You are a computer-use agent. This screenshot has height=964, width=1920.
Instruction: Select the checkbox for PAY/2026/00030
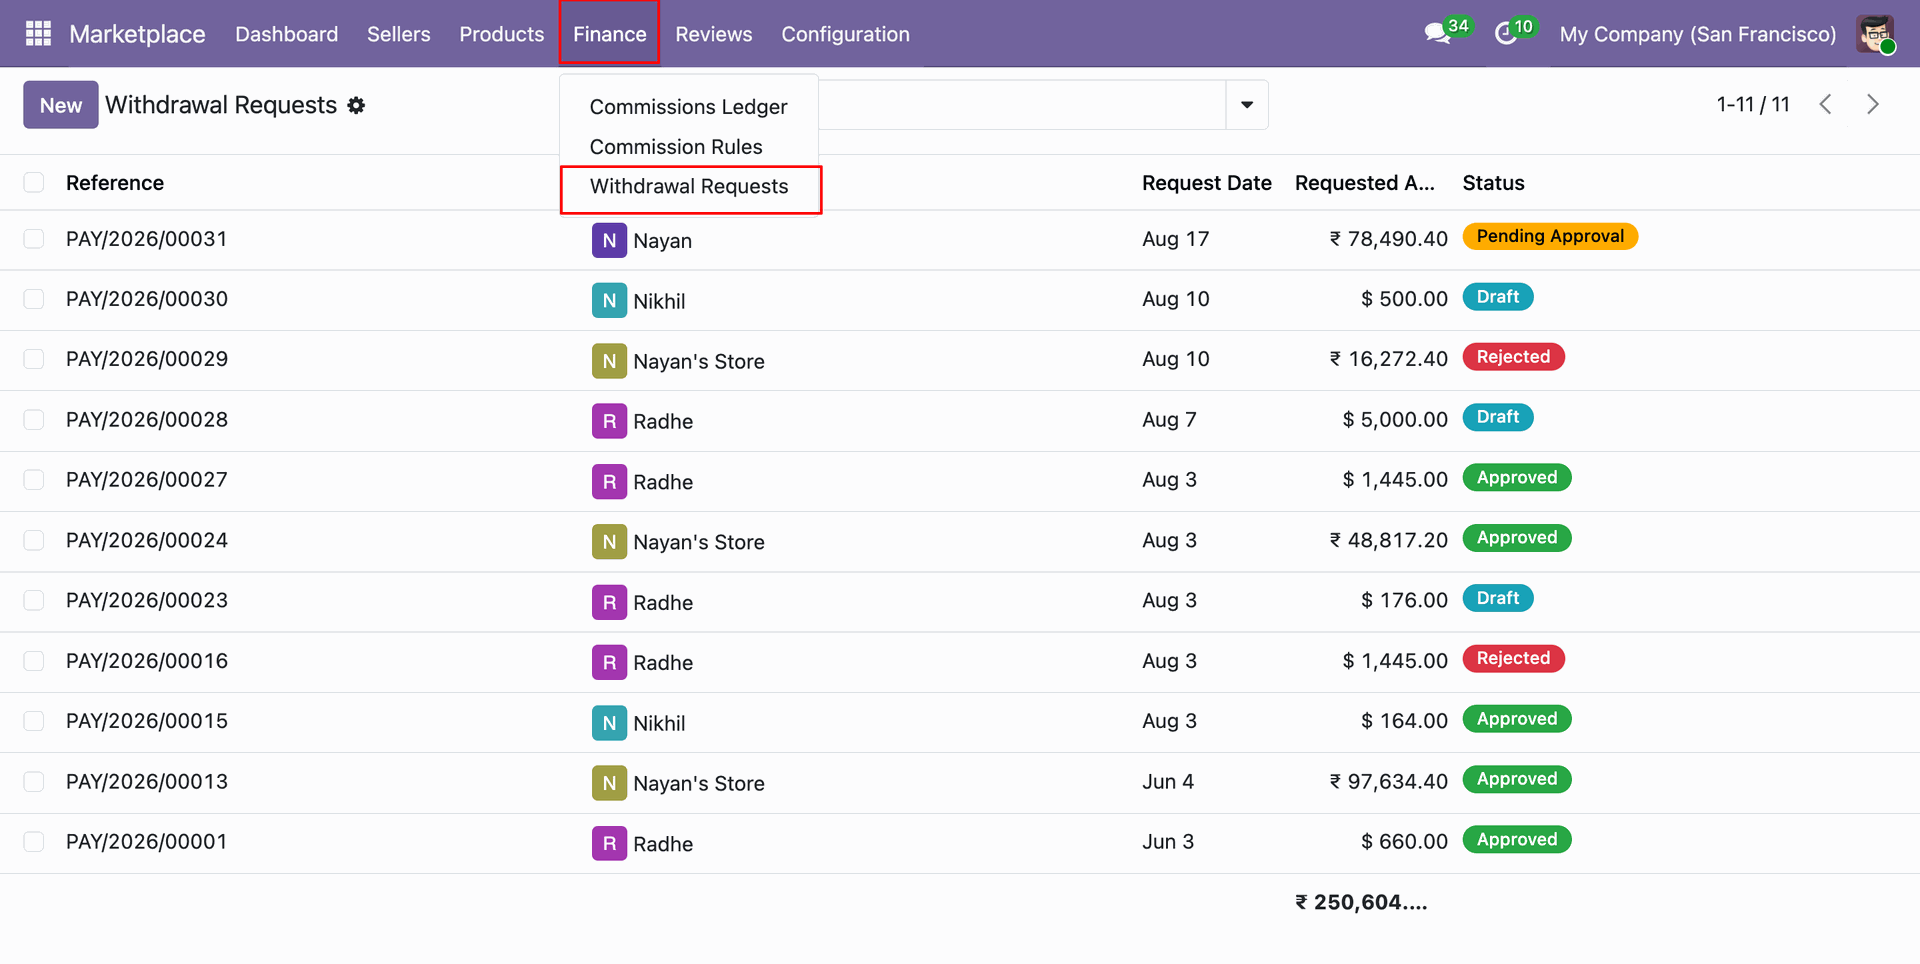[x=34, y=299]
